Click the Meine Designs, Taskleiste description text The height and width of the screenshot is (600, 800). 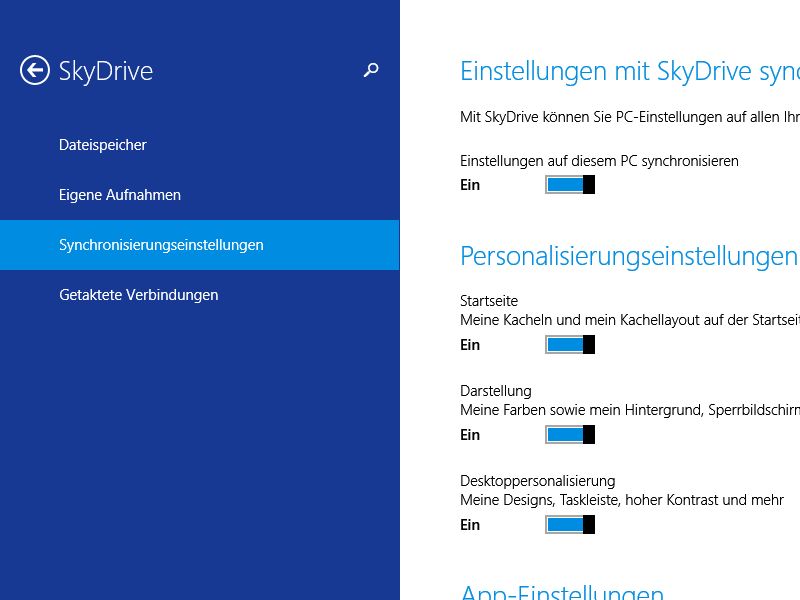click(621, 500)
